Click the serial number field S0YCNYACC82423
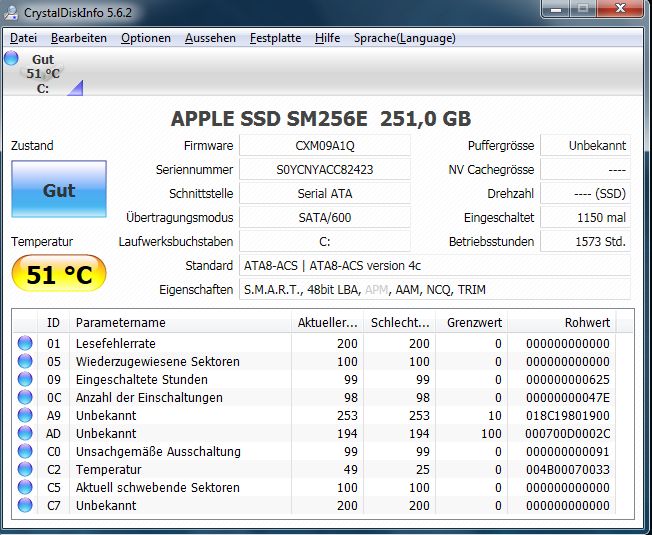 [325, 170]
